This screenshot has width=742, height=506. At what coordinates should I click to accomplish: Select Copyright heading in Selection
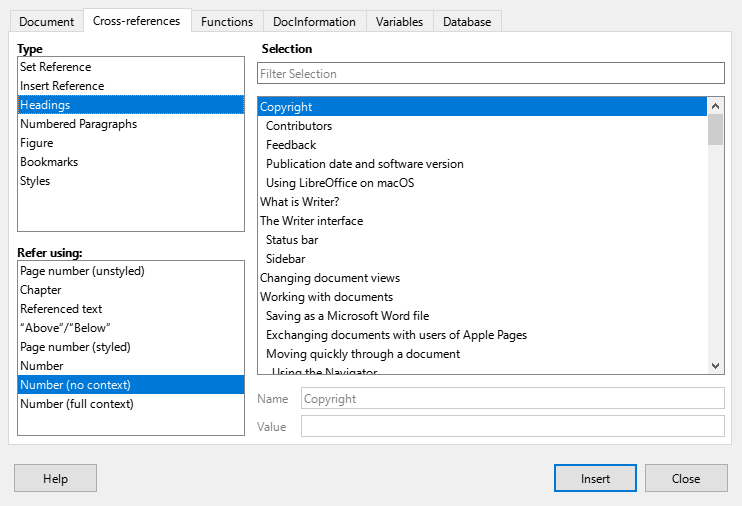[482, 107]
